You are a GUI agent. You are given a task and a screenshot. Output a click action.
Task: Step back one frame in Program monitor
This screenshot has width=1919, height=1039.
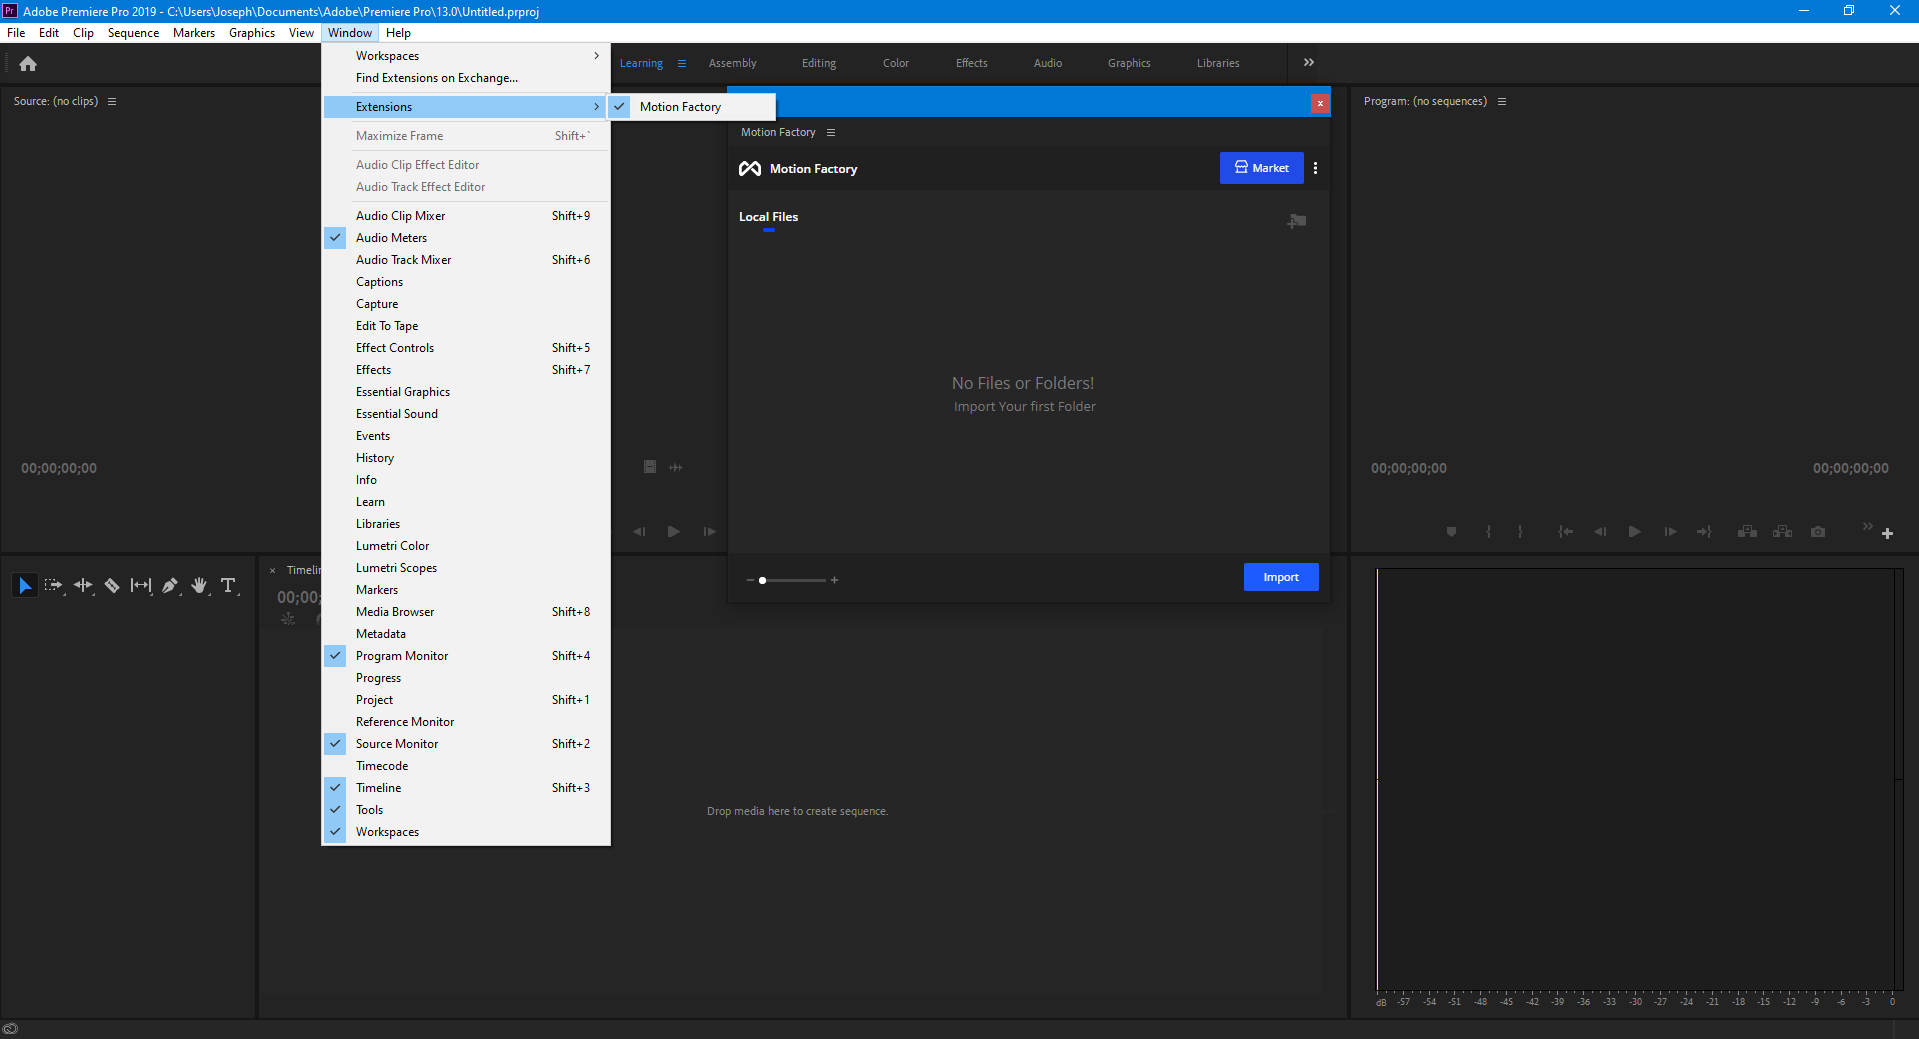[1600, 532]
